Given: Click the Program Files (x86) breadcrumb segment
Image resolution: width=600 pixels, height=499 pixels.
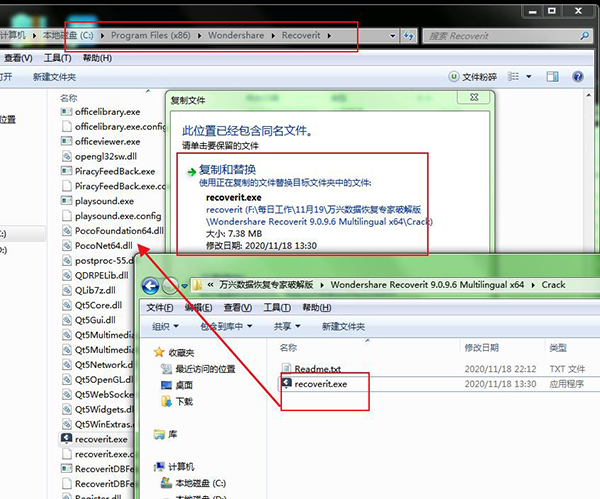Looking at the screenshot, I should 150,36.
